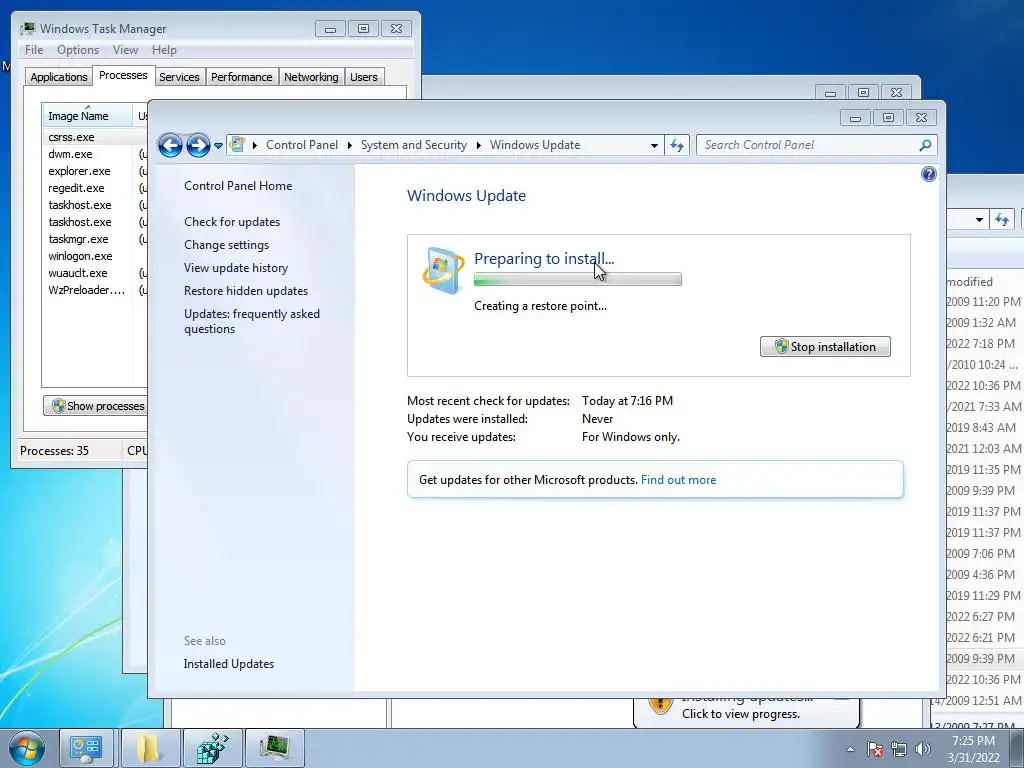The height and width of the screenshot is (768, 1024).
Task: Select System and Security breadcrumb
Action: click(413, 145)
